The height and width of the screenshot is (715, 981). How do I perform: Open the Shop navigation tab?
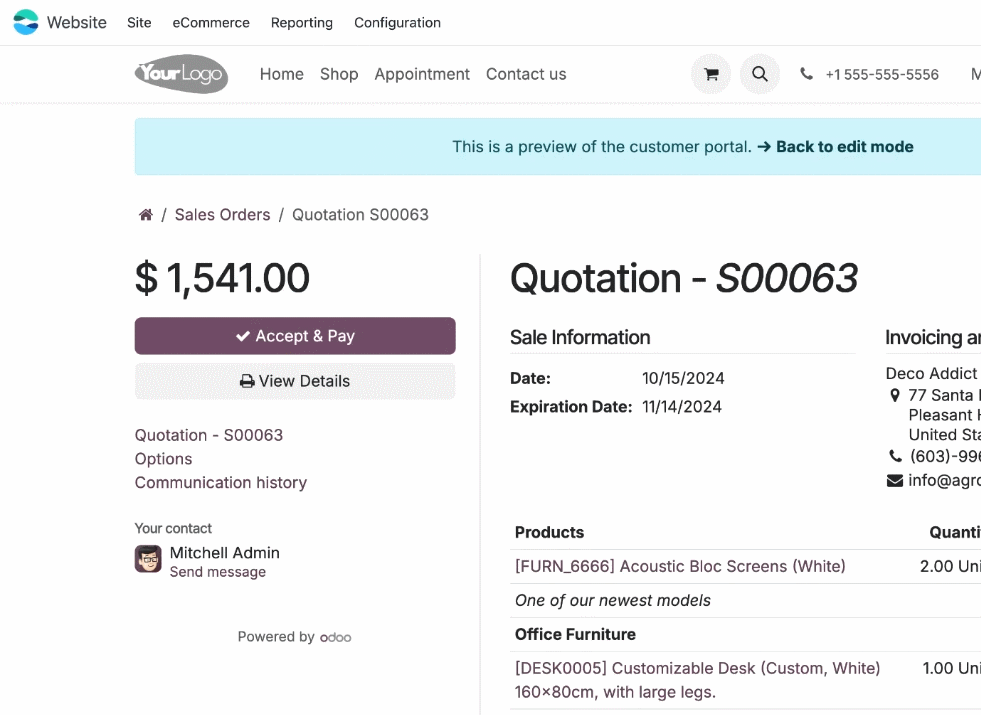click(x=339, y=74)
